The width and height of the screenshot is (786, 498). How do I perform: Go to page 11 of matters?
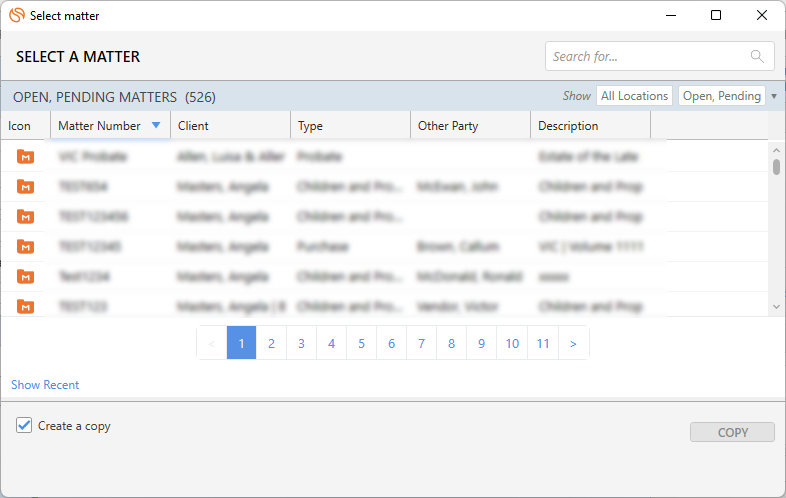coord(543,343)
